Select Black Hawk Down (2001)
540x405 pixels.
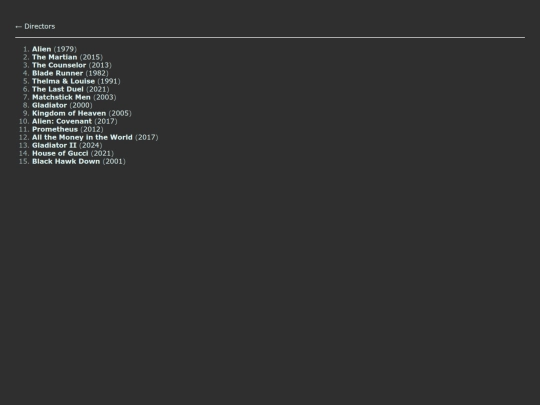tap(79, 162)
